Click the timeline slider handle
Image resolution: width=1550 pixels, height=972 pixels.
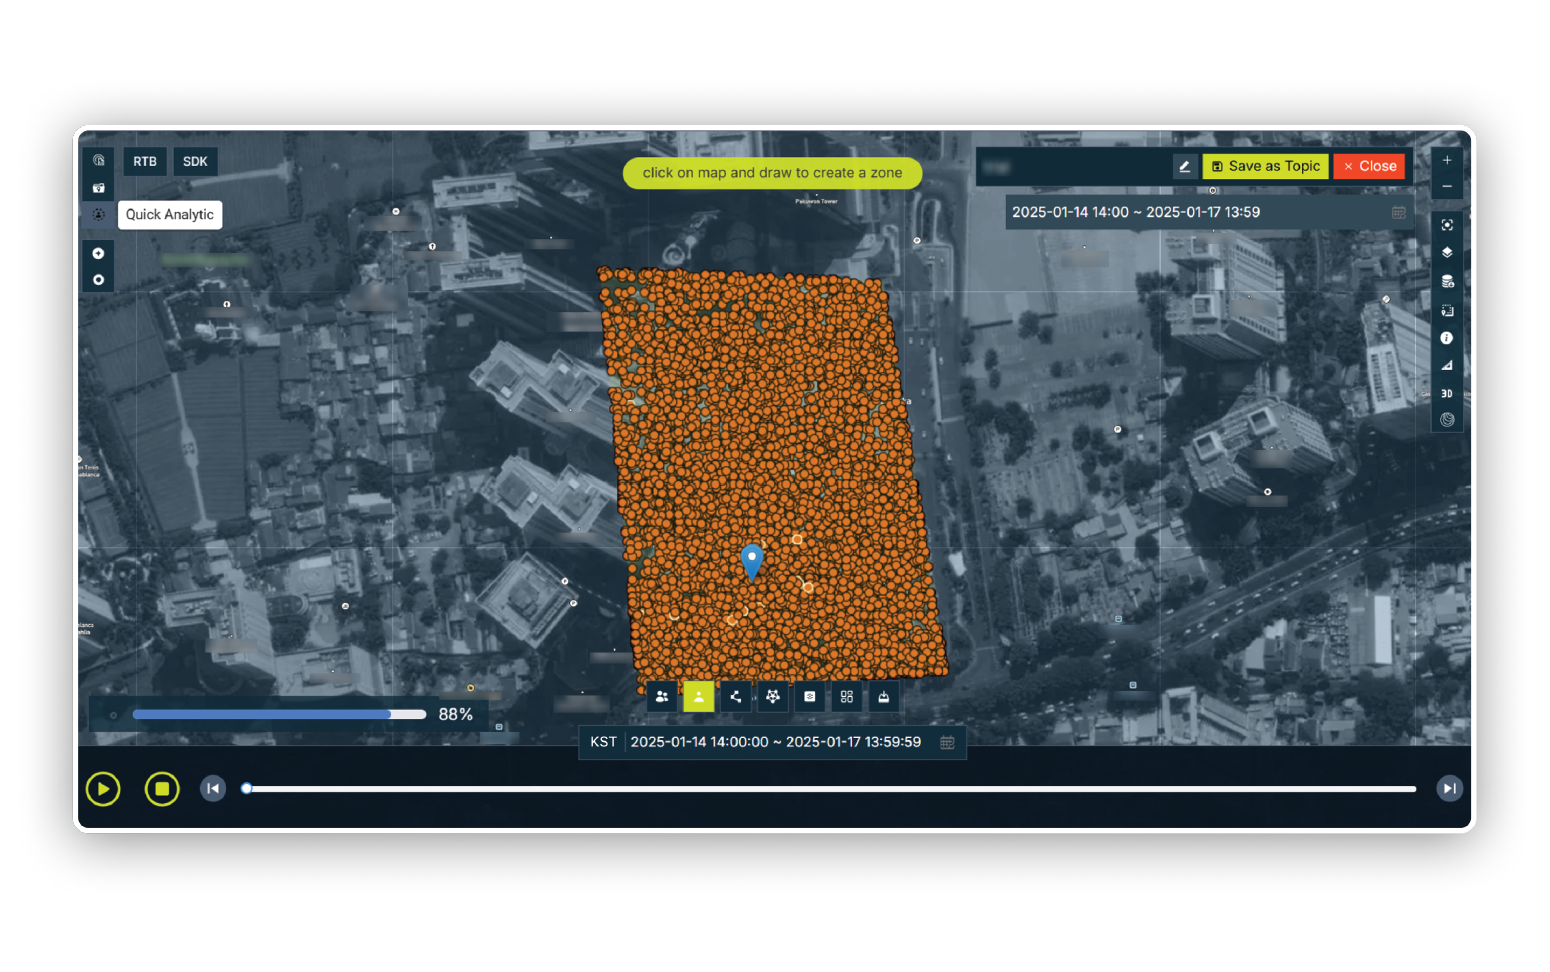pyautogui.click(x=246, y=789)
